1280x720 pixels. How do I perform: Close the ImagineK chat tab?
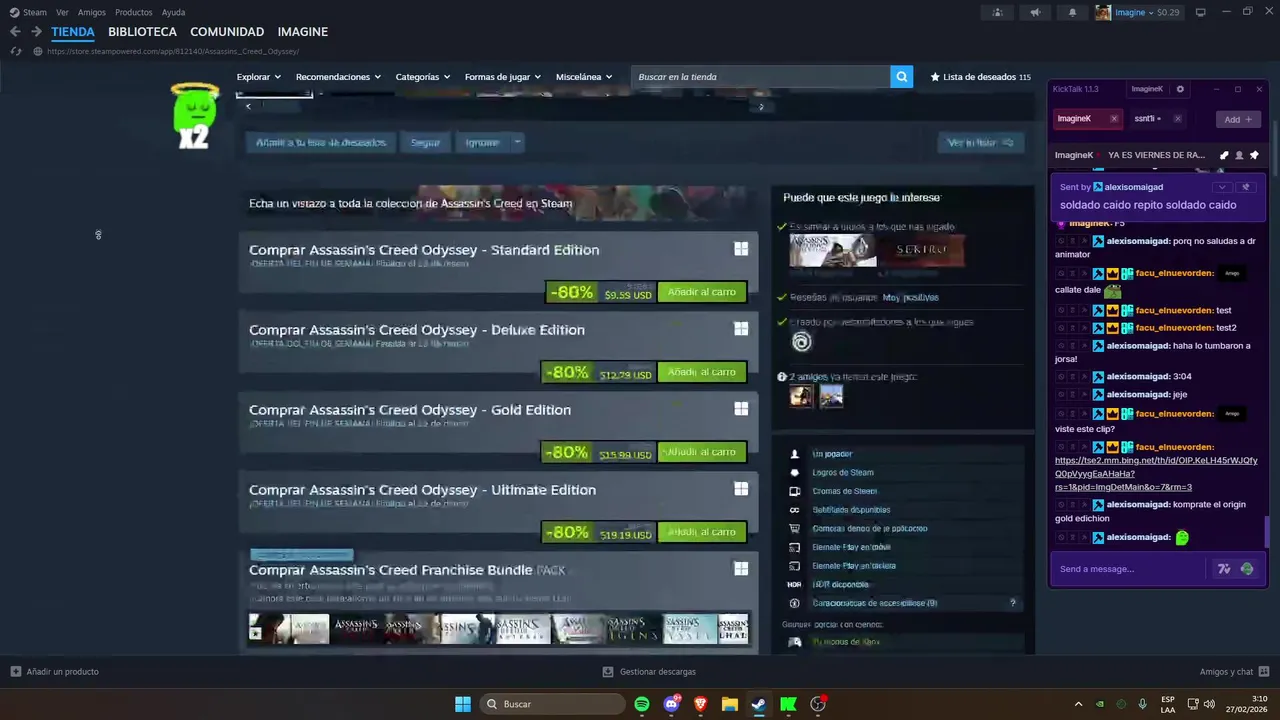pos(1114,119)
